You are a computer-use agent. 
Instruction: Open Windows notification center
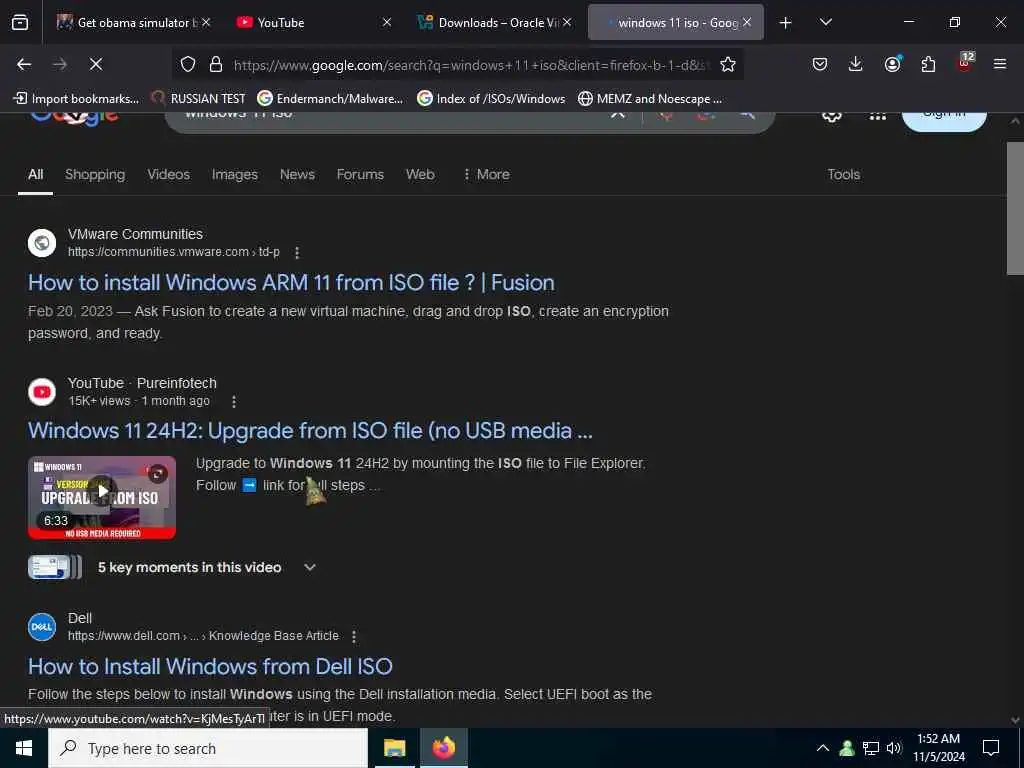[991, 748]
